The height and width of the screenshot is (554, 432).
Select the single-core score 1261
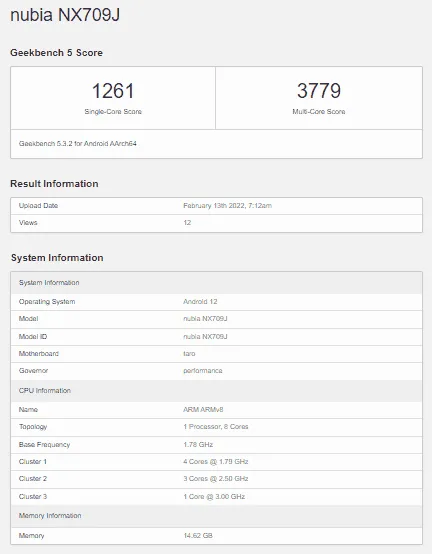(x=113, y=91)
